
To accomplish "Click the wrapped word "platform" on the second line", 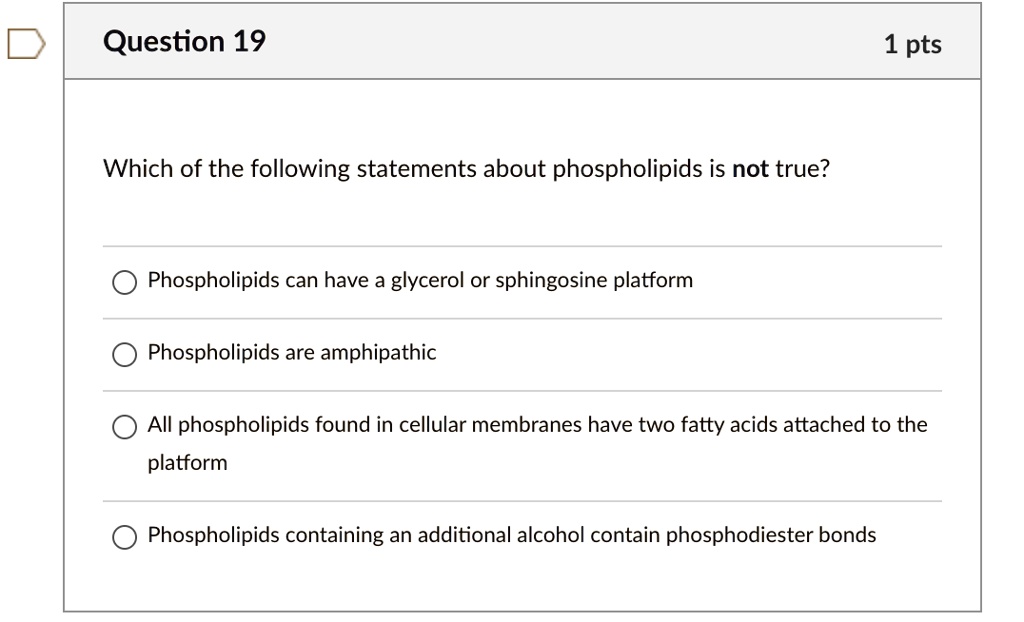I will coord(188,463).
